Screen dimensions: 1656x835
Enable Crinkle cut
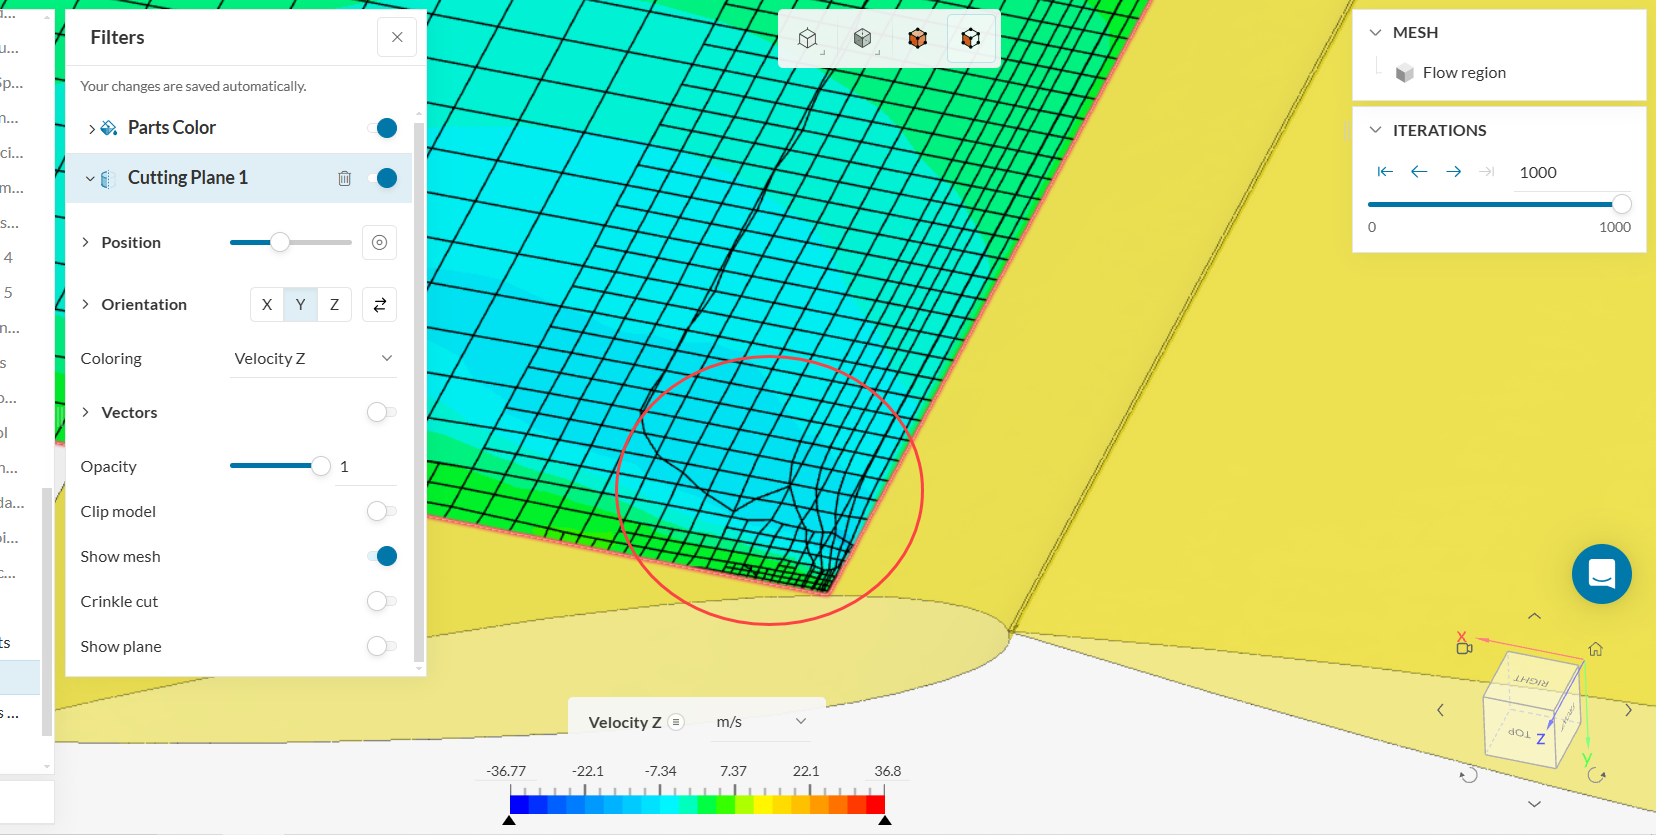tap(382, 601)
